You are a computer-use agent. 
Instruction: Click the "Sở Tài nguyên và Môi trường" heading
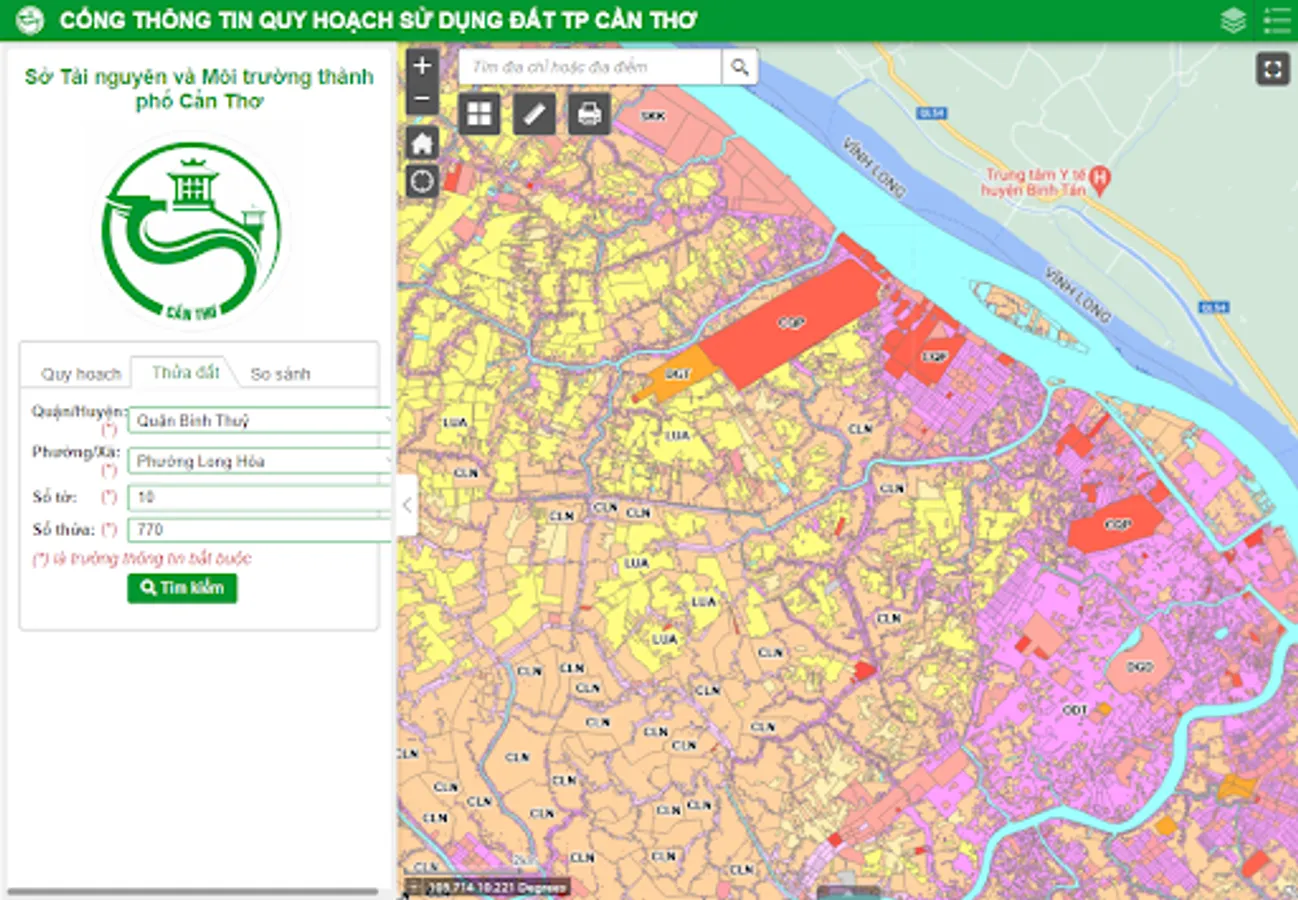199,89
